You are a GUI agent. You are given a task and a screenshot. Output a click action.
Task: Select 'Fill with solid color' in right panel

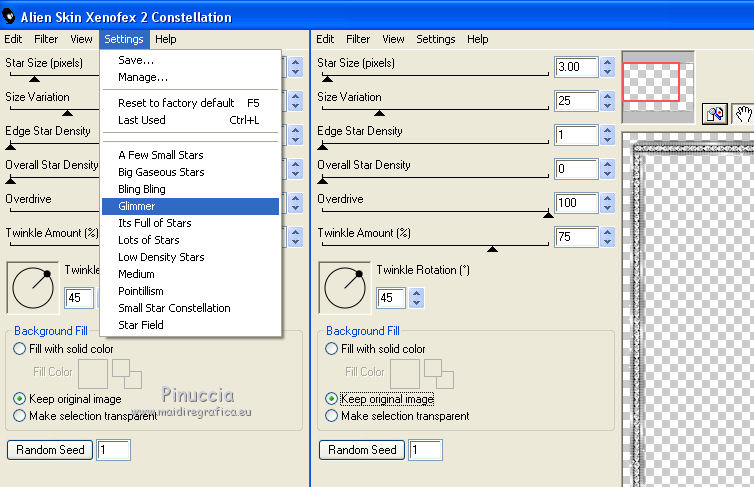tap(332, 349)
